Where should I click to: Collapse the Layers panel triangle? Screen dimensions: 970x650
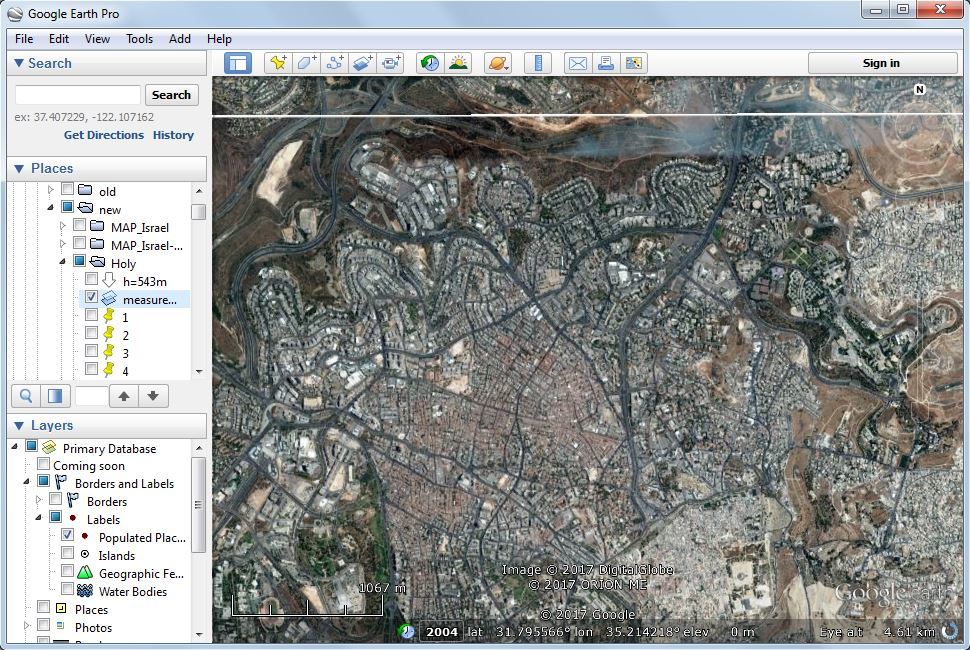pyautogui.click(x=19, y=425)
